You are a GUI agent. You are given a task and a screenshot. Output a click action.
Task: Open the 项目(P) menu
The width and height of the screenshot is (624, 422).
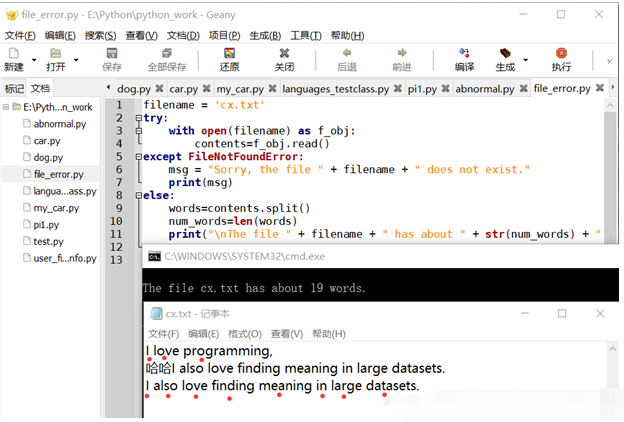pos(224,36)
